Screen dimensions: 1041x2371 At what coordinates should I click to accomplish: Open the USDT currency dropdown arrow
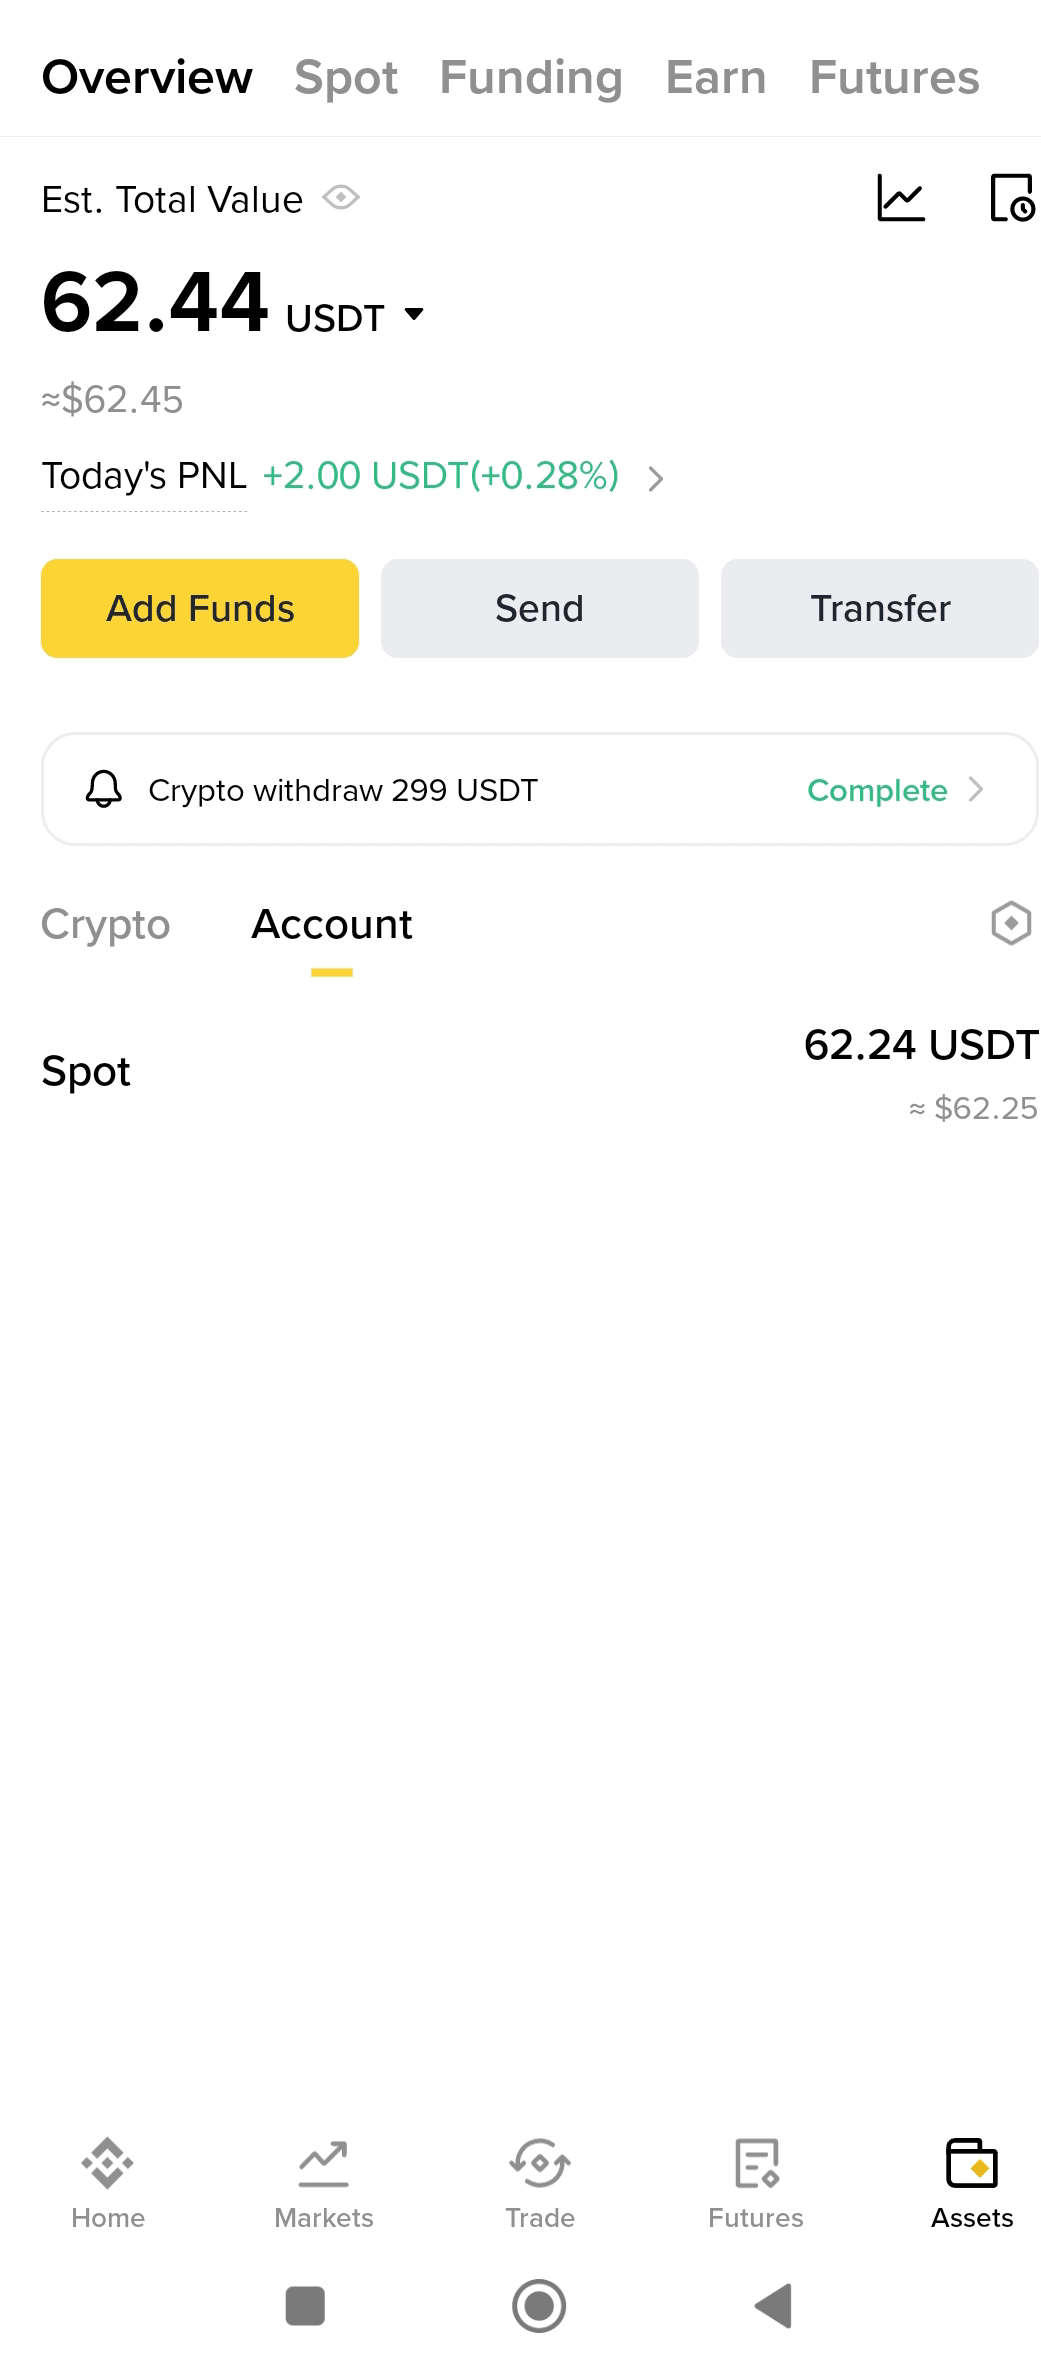point(414,315)
